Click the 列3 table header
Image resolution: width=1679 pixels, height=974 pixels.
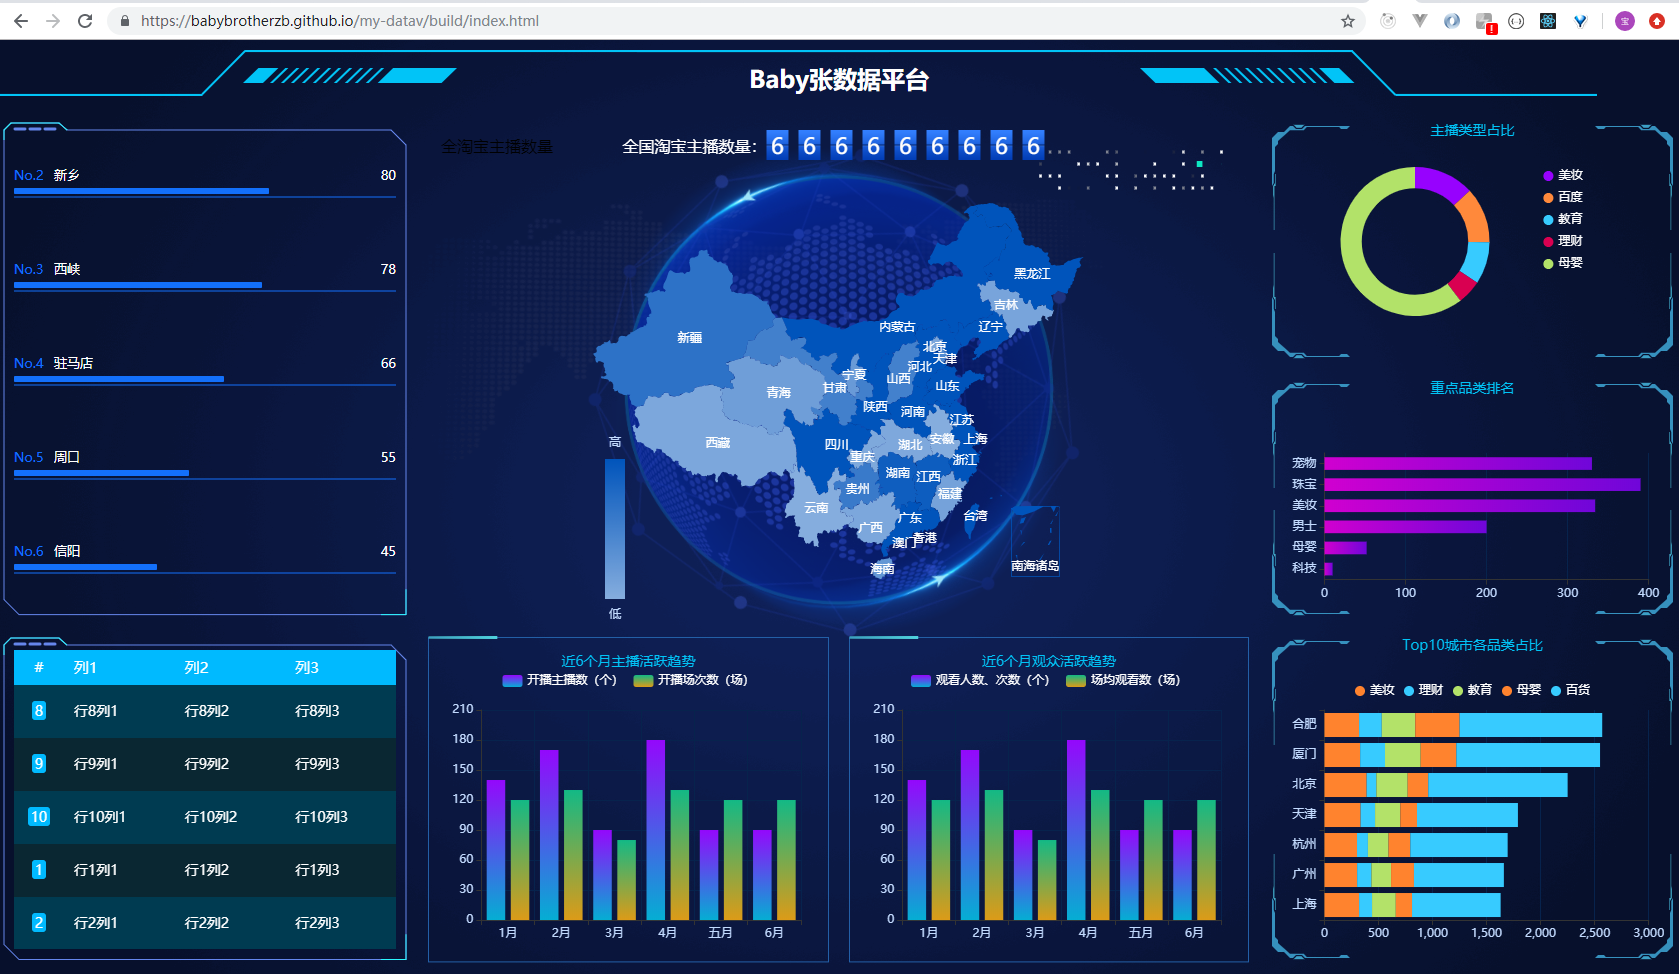point(307,668)
